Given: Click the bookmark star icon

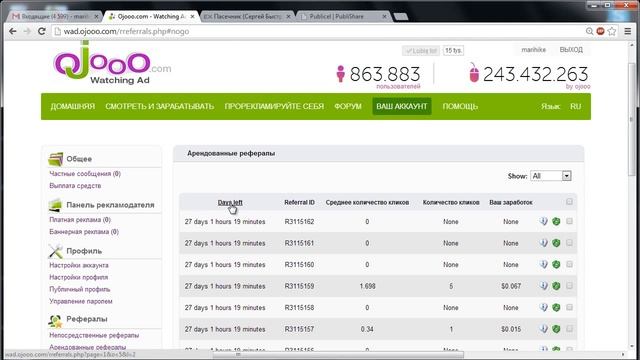Looking at the screenshot, I should point(612,31).
